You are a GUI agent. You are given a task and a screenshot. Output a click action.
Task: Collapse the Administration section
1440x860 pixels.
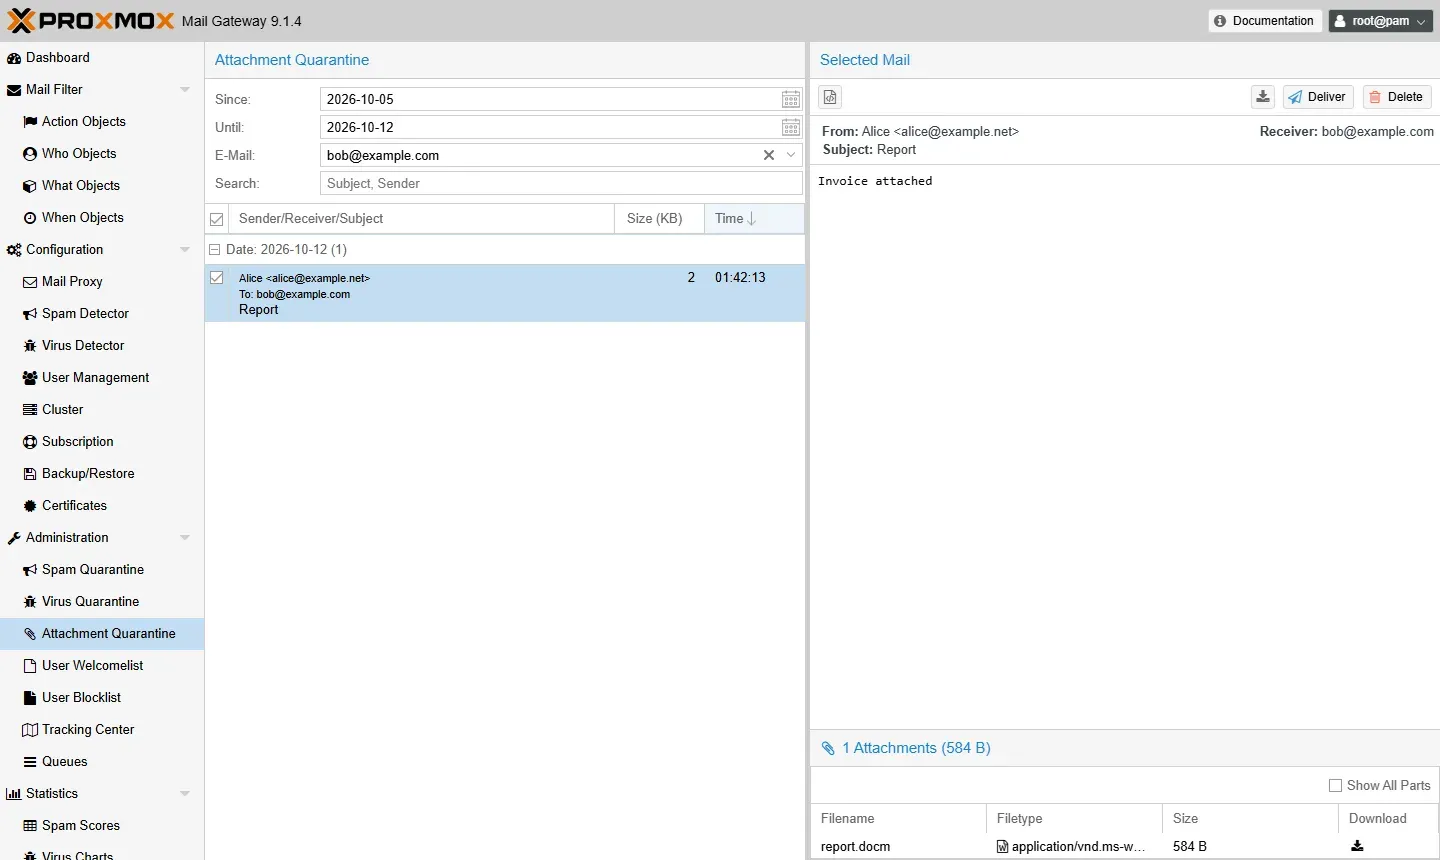pos(185,537)
